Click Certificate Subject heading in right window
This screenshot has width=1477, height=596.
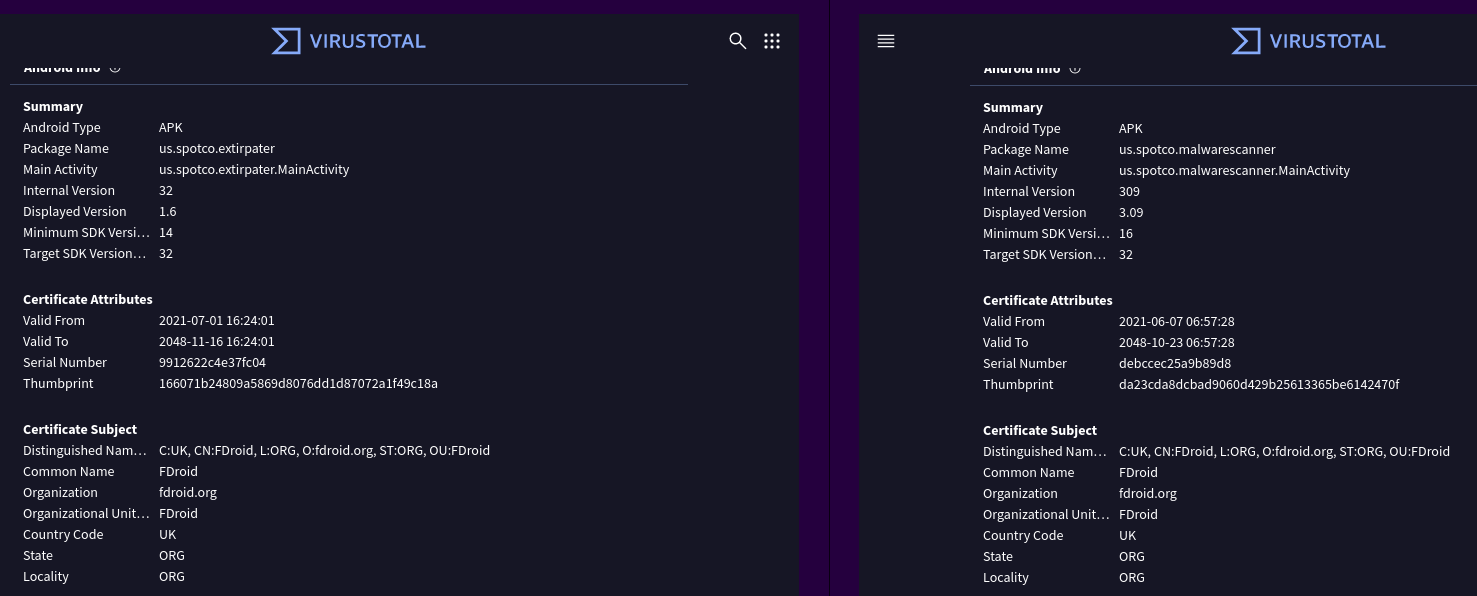tap(1040, 431)
